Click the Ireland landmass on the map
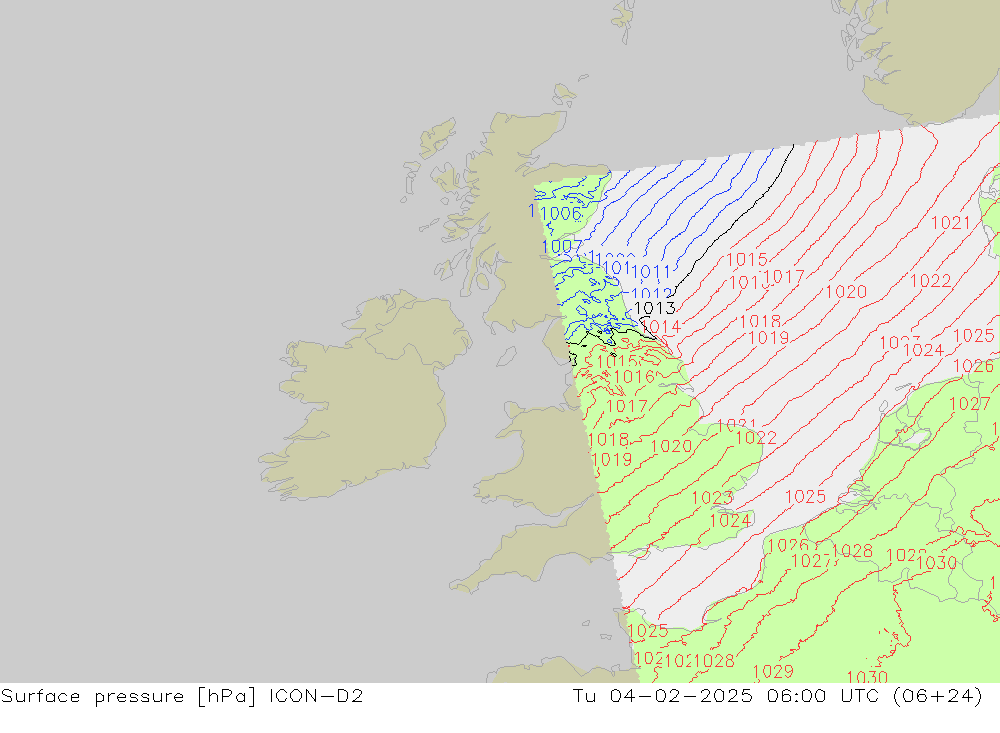Viewport: 1000px width, 733px height. tap(370, 400)
